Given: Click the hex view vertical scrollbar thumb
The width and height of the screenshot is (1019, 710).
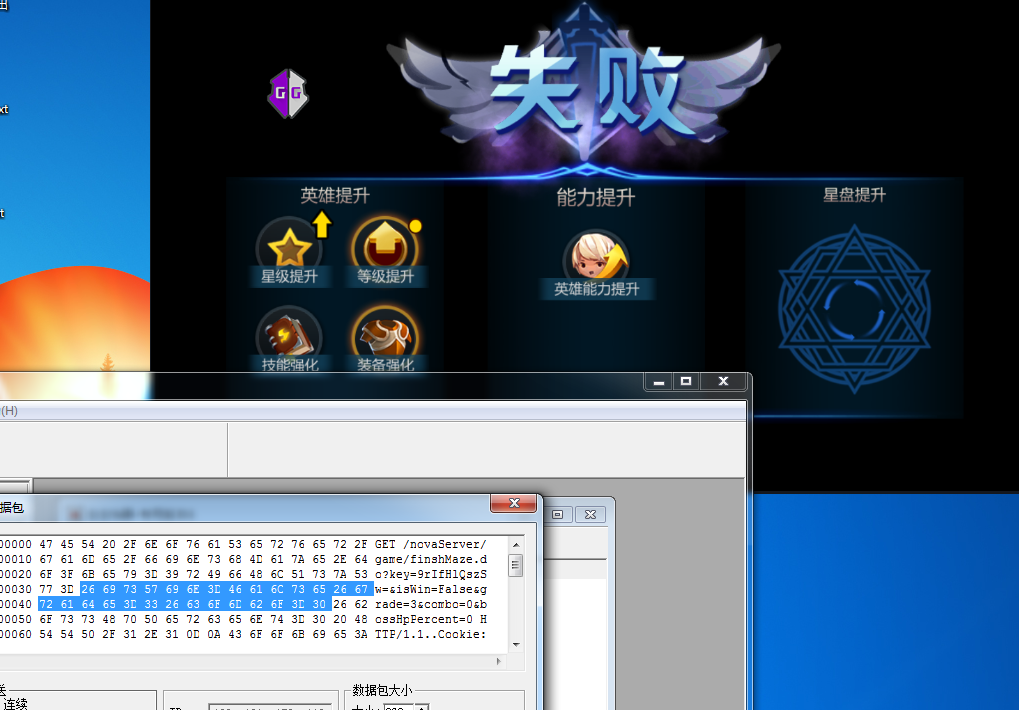Looking at the screenshot, I should [516, 565].
